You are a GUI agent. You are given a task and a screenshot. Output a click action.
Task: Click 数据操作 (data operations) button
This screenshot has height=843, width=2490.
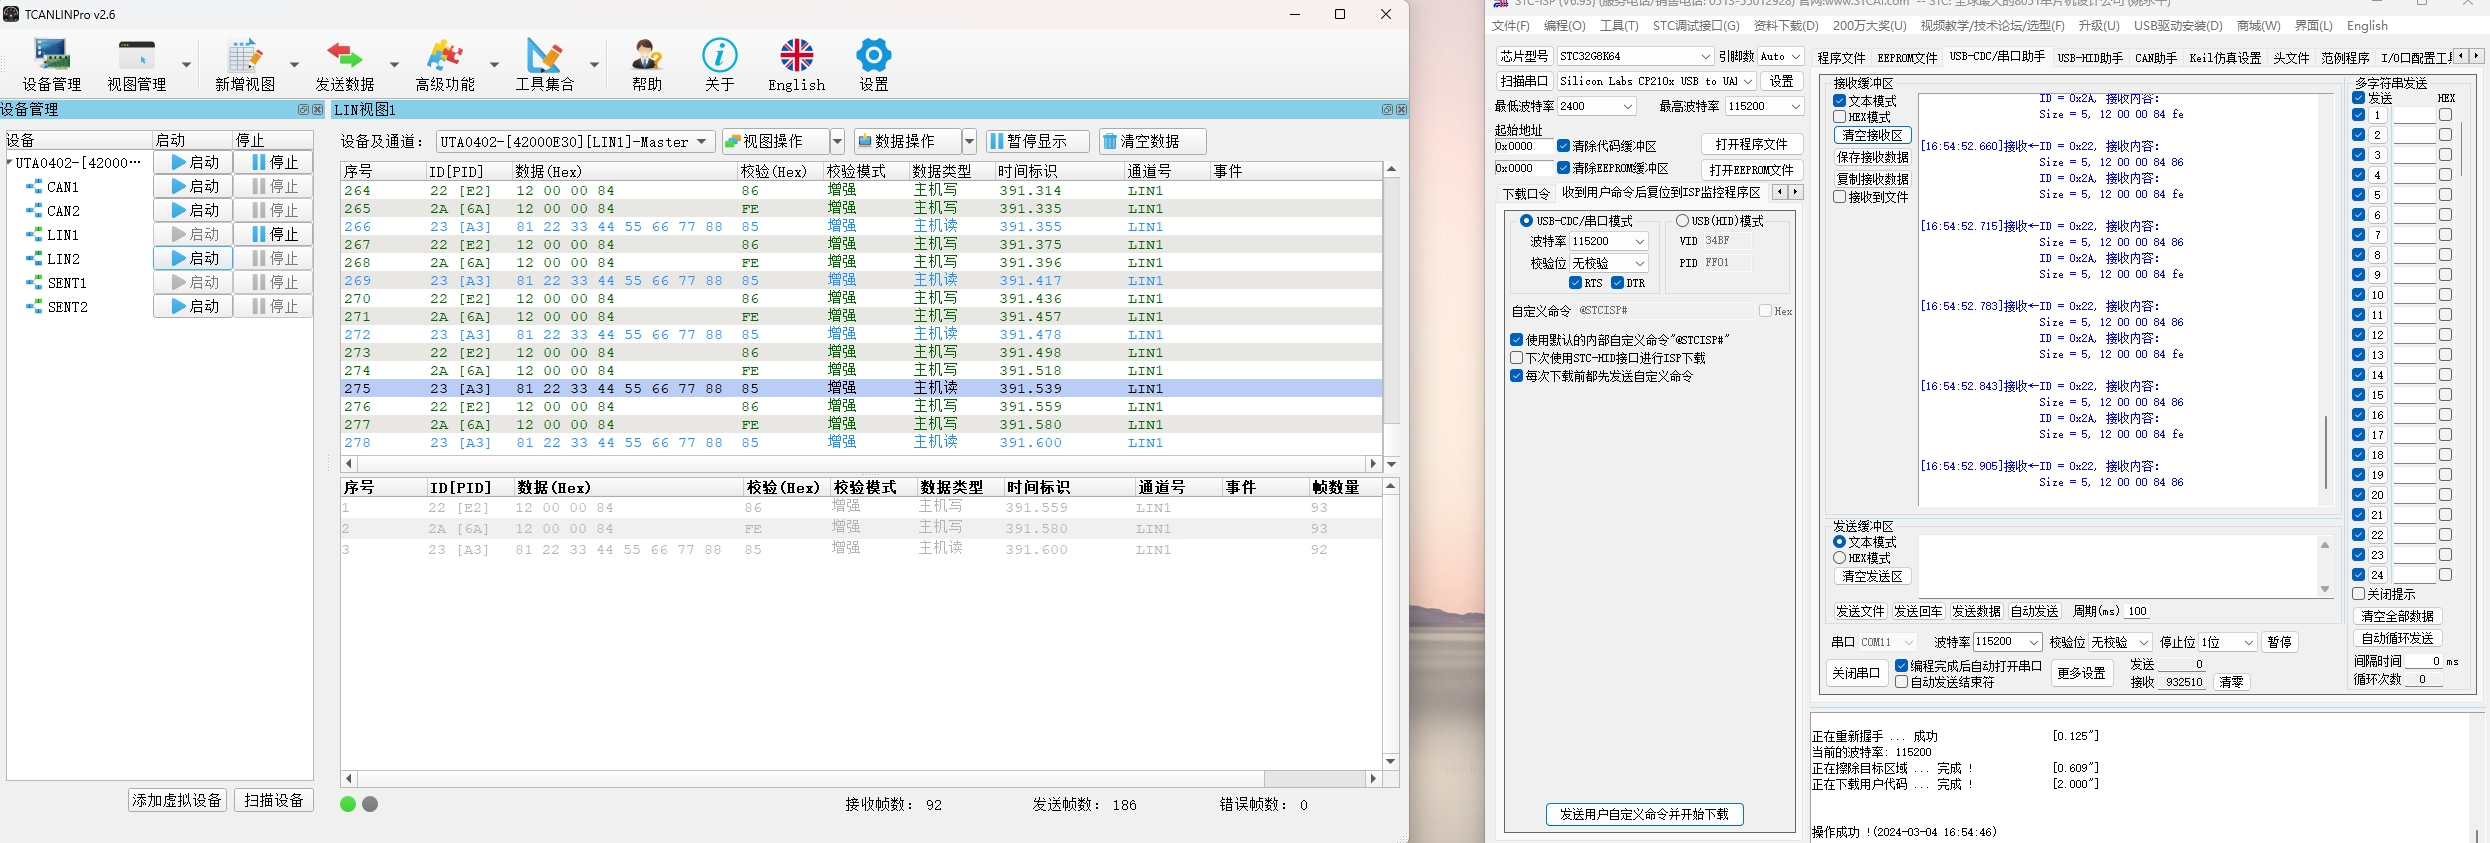point(907,141)
